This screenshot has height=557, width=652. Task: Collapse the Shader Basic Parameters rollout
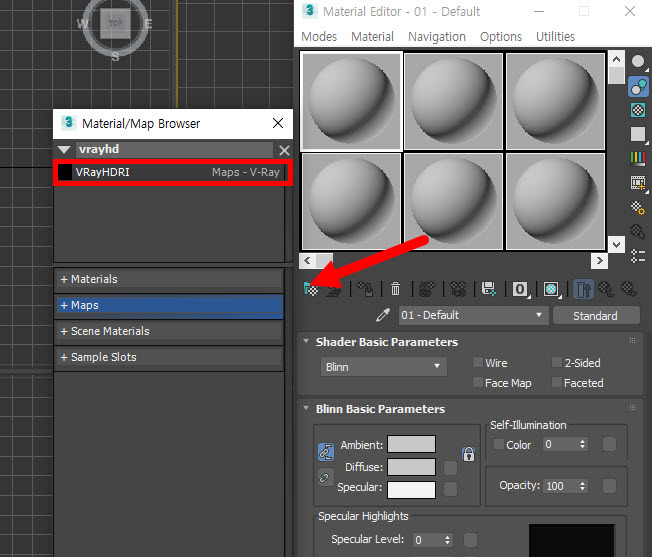306,341
